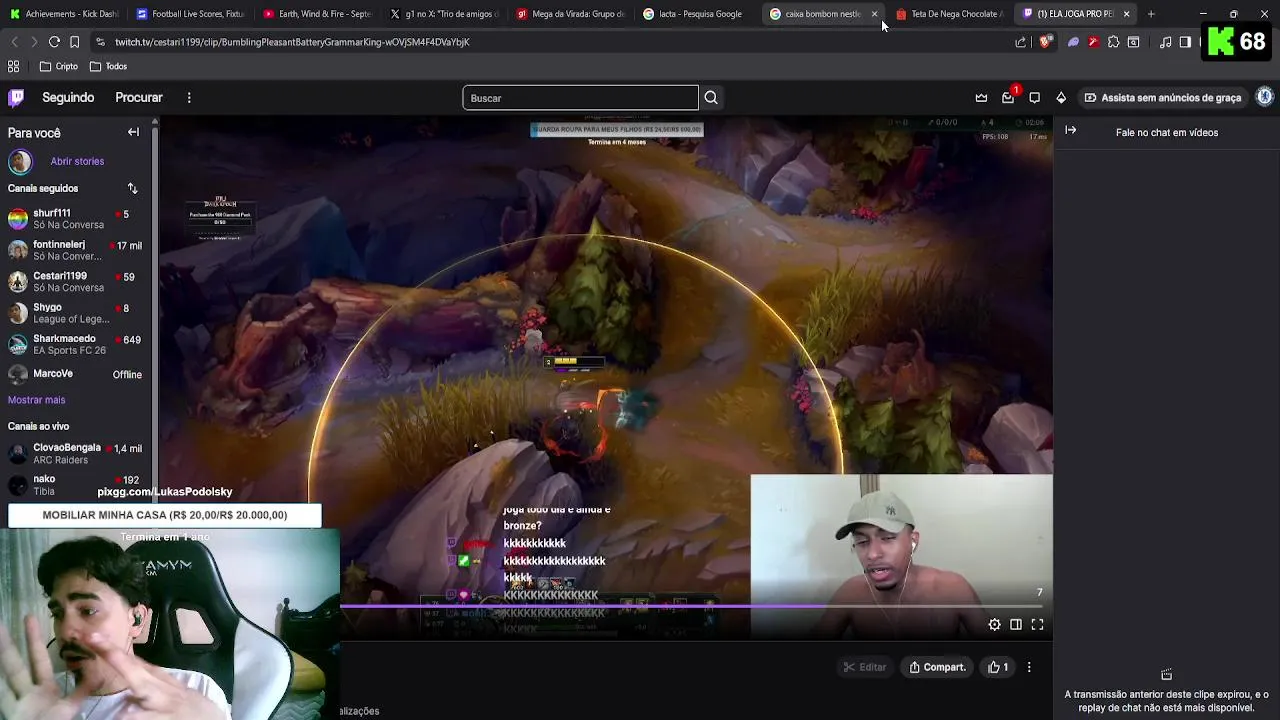Open the whispers chat bubble icon
This screenshot has width=1280, height=720.
tap(1035, 97)
